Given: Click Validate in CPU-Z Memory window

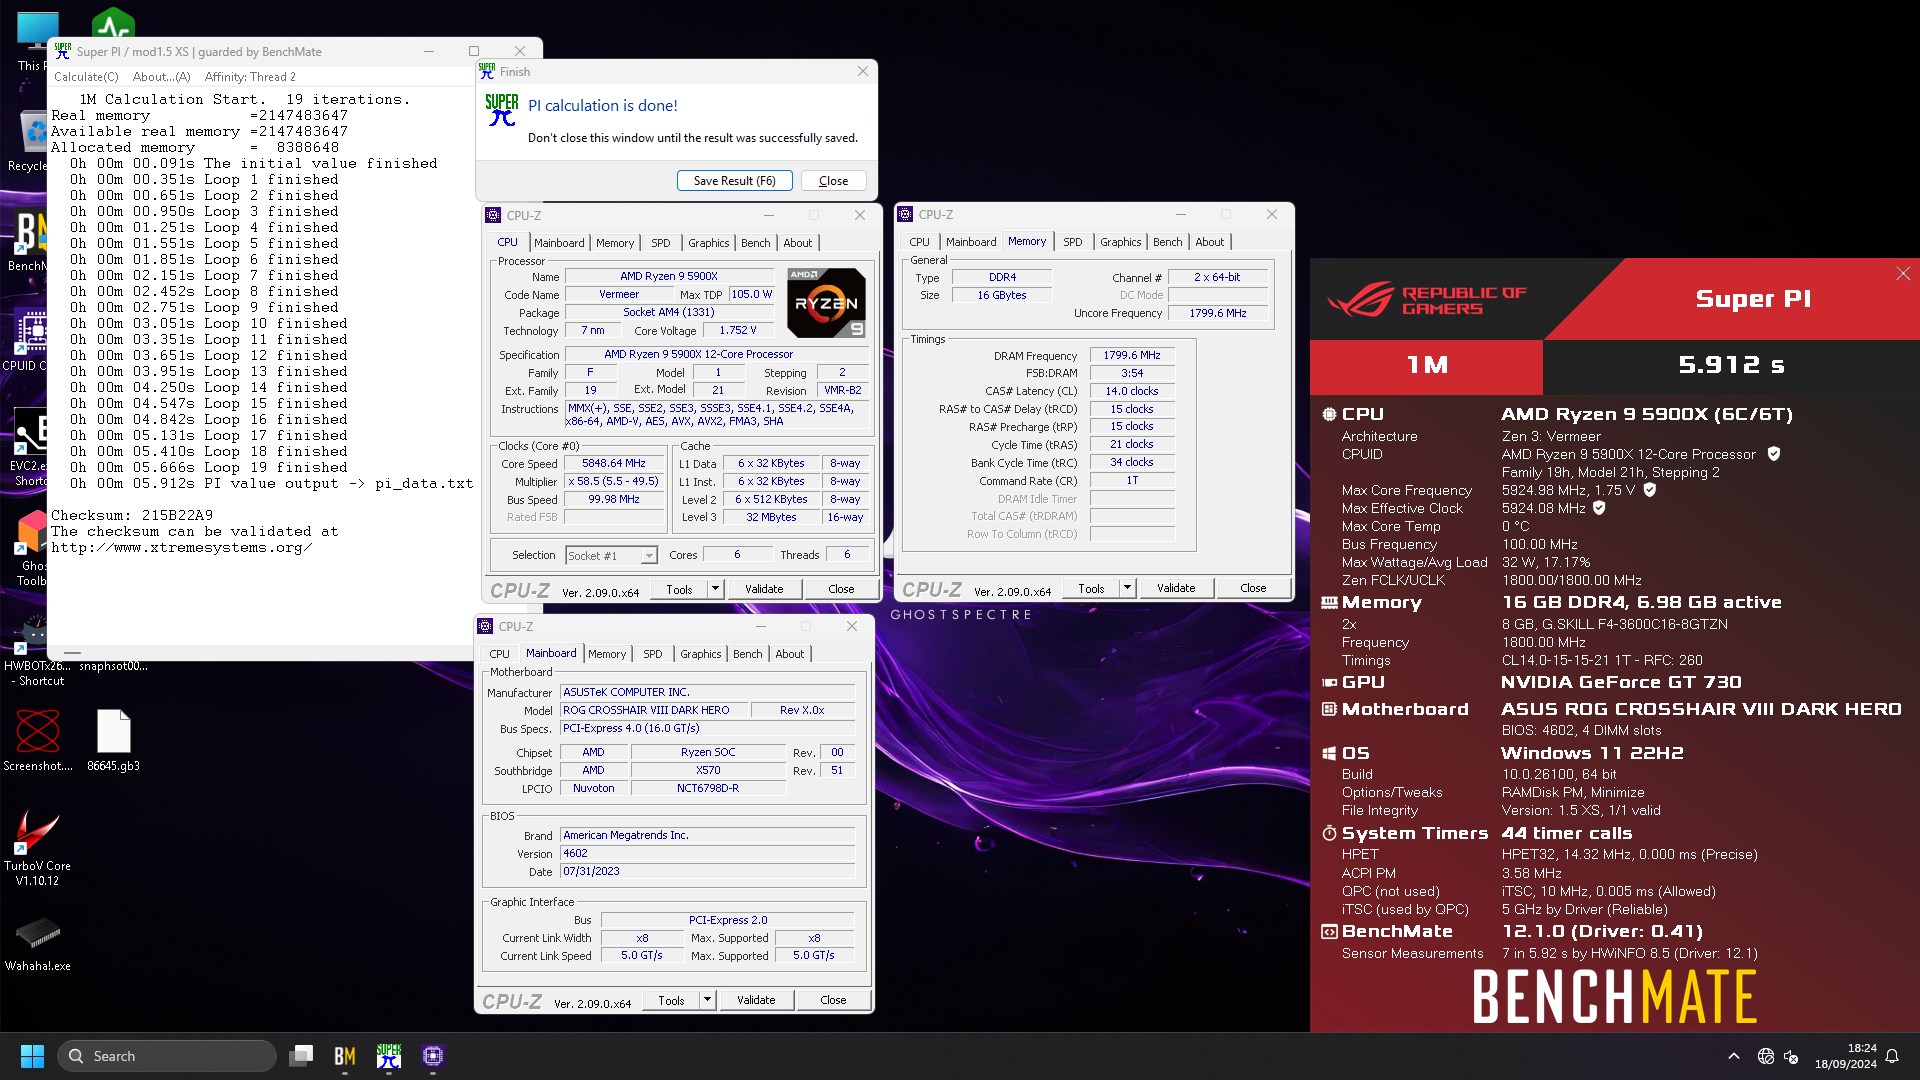Looking at the screenshot, I should pos(1176,588).
